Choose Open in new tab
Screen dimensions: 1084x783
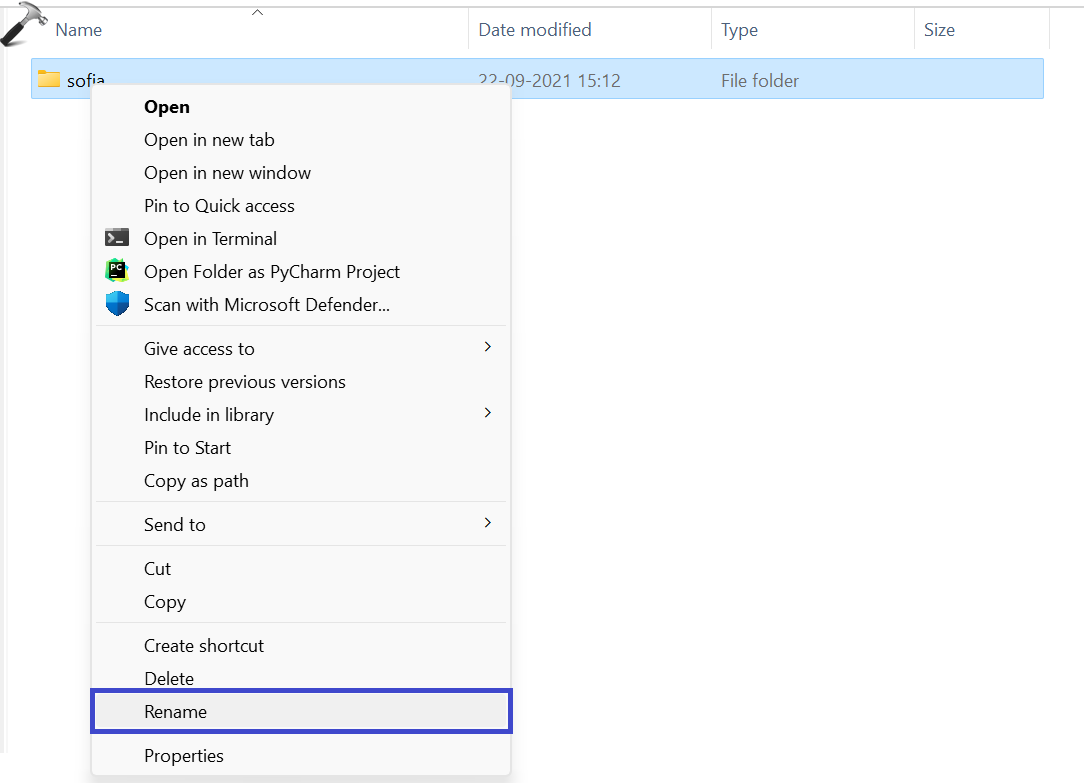pos(209,140)
